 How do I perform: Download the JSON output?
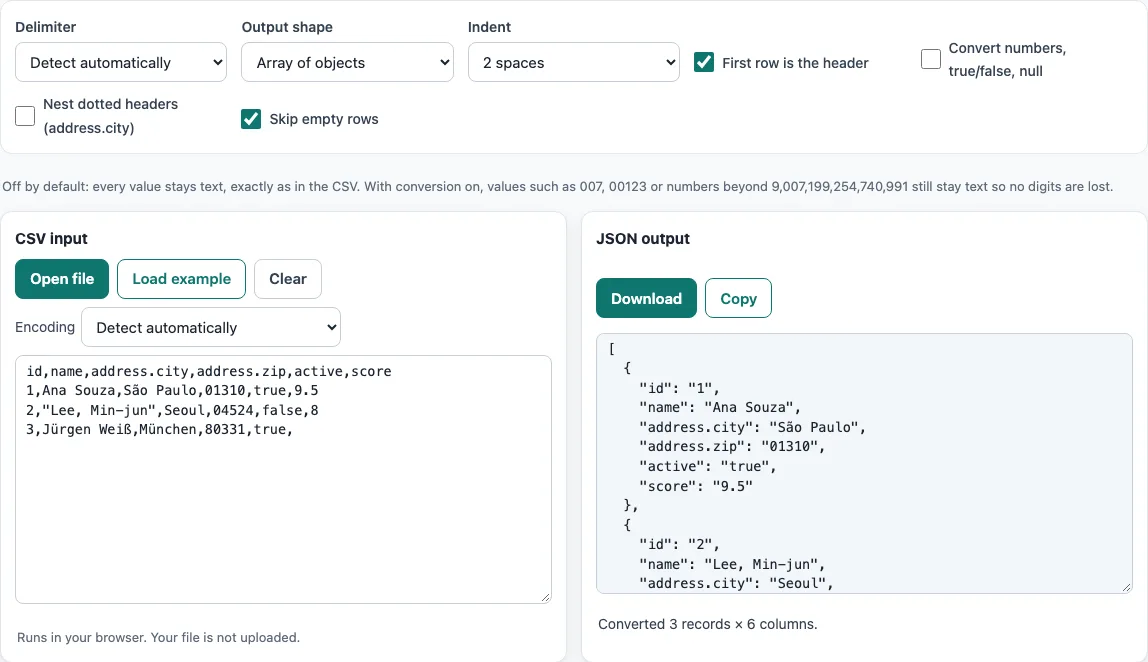click(x=646, y=298)
